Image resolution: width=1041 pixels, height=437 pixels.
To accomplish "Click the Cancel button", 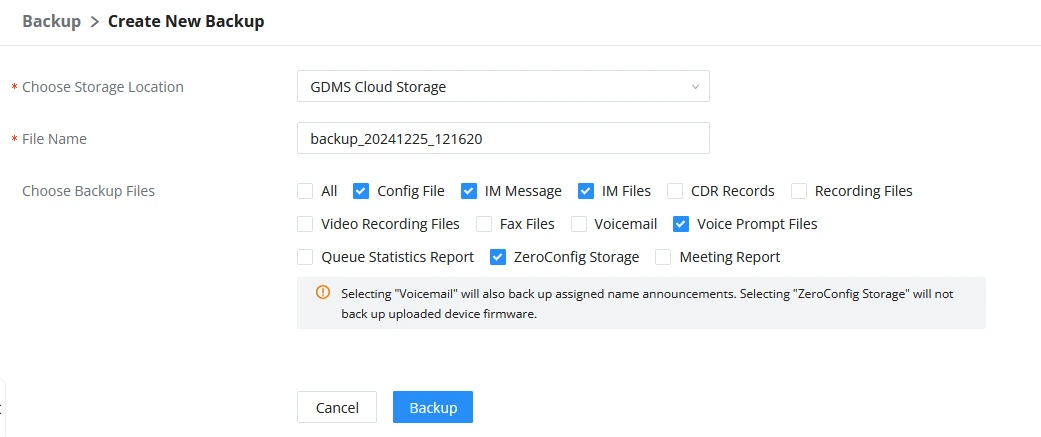I will pyautogui.click(x=337, y=407).
